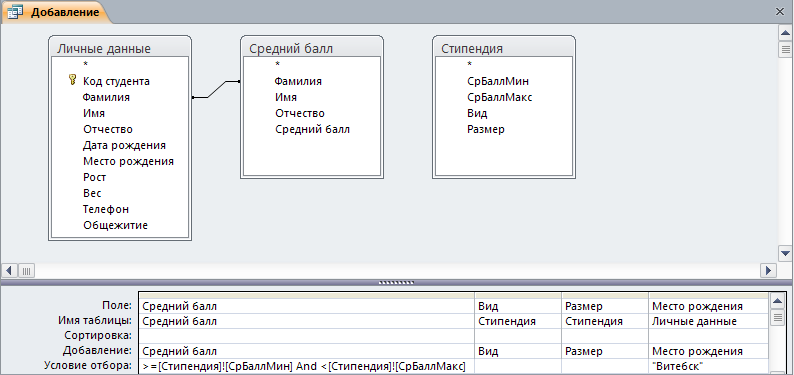
Task: Click scroll up arrow of table pane
Action: point(785,33)
